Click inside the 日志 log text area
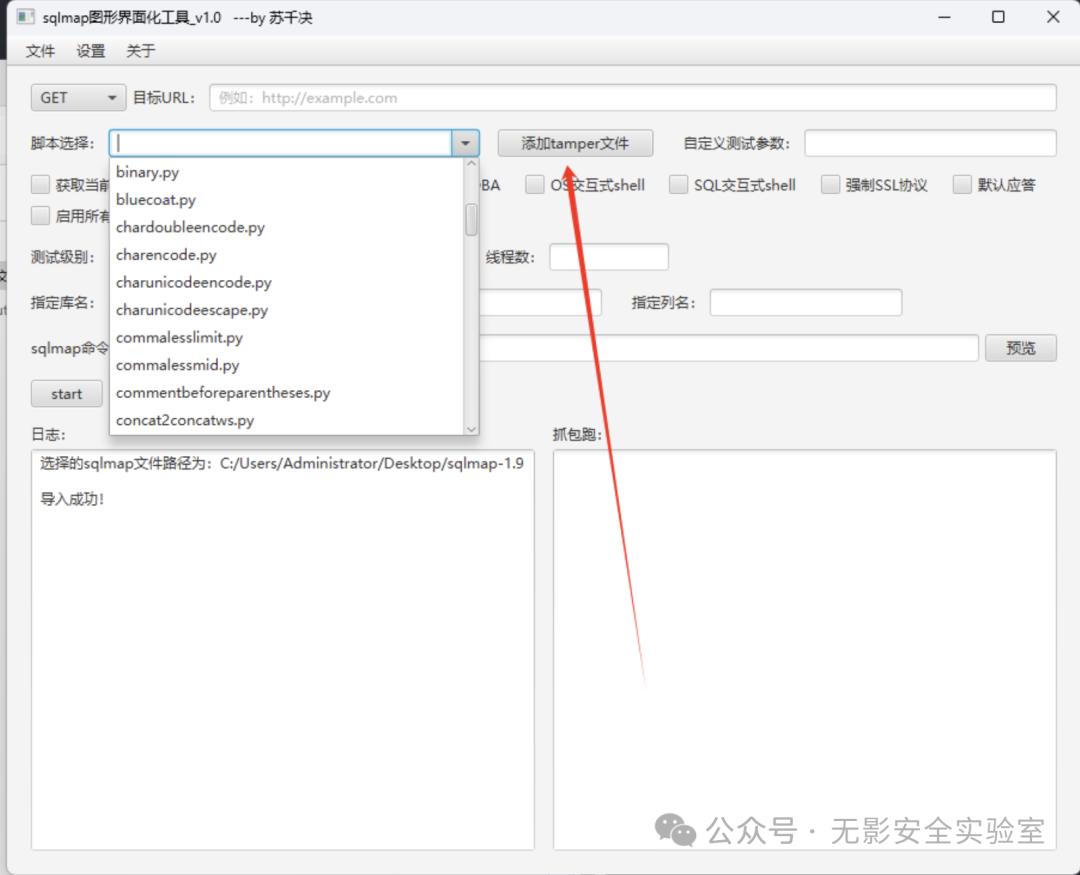 (283, 650)
